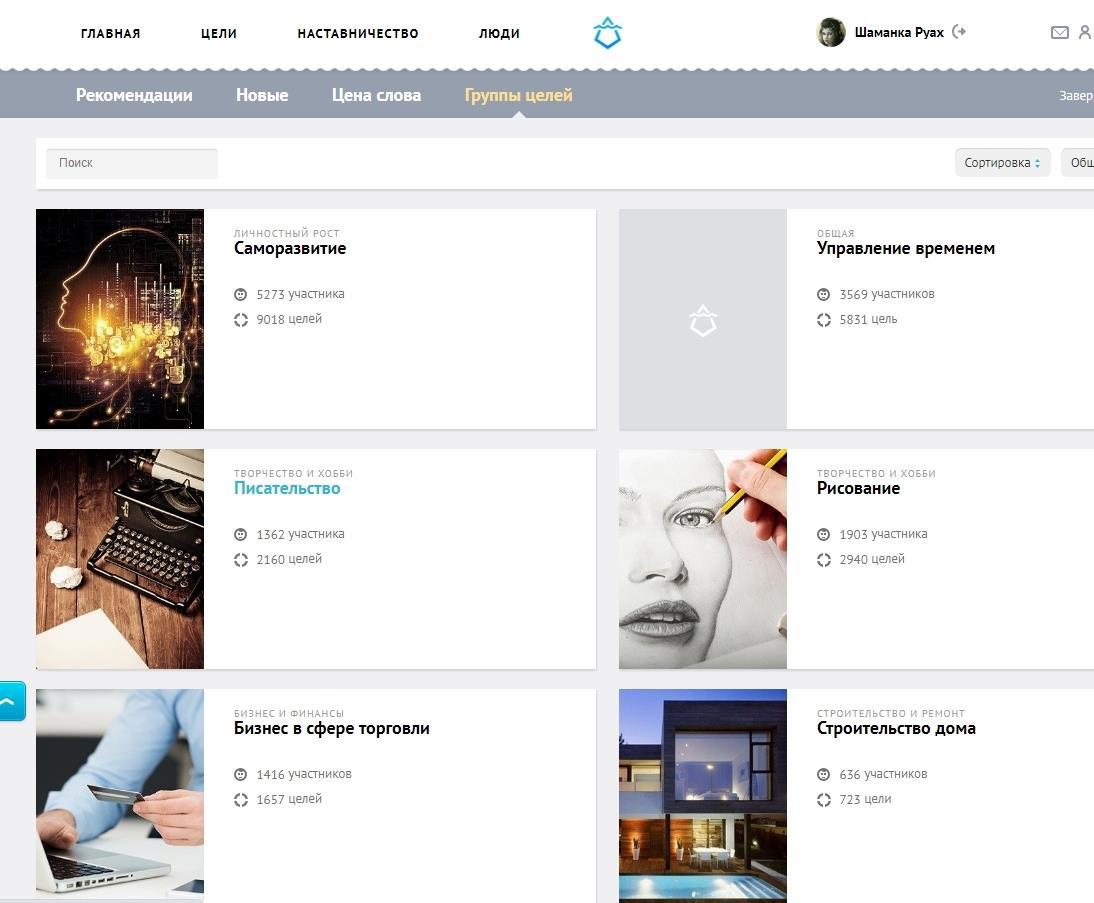Open the Бизнес в сфере торговли group

tap(331, 729)
